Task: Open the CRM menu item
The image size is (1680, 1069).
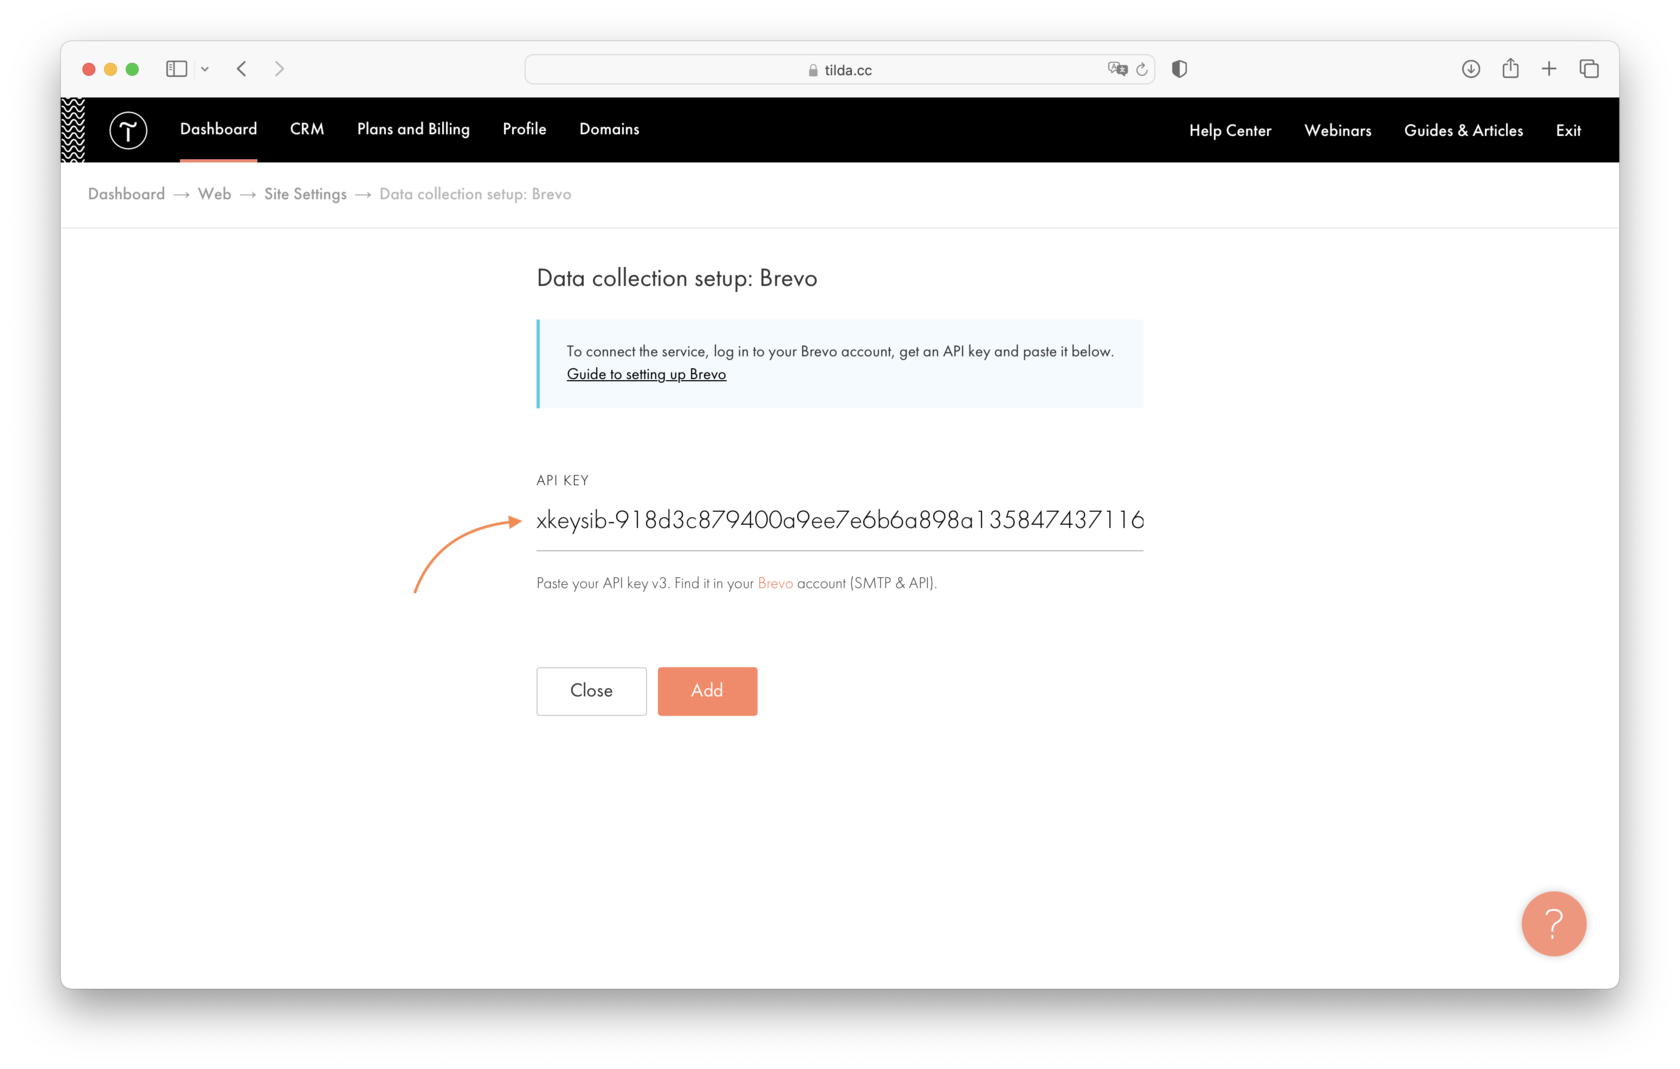Action: (307, 129)
